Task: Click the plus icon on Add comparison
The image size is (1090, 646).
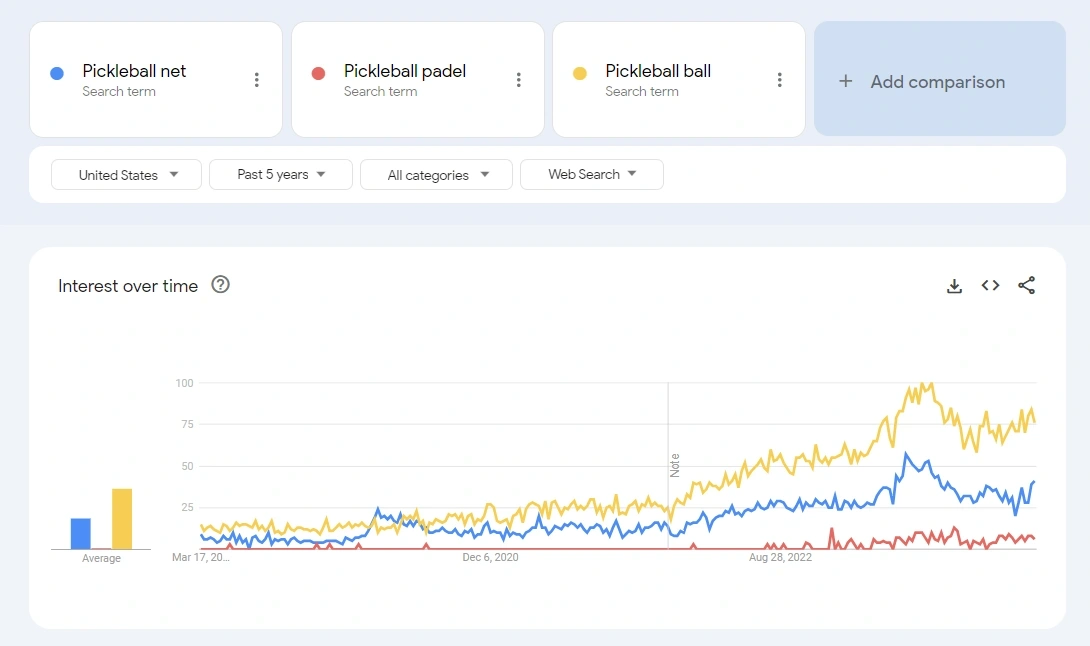Action: pos(847,81)
